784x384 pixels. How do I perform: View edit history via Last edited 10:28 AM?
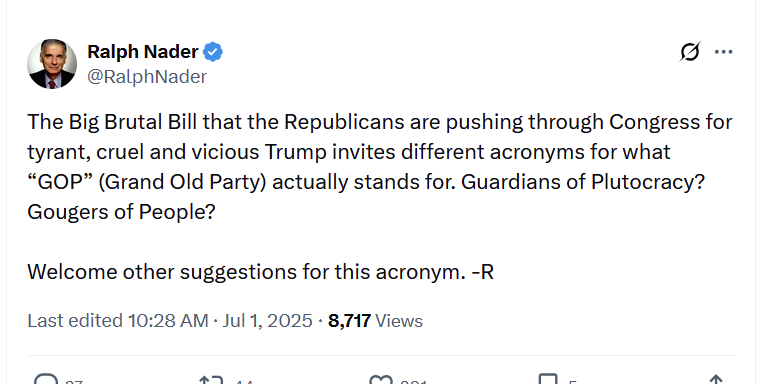click(118, 320)
